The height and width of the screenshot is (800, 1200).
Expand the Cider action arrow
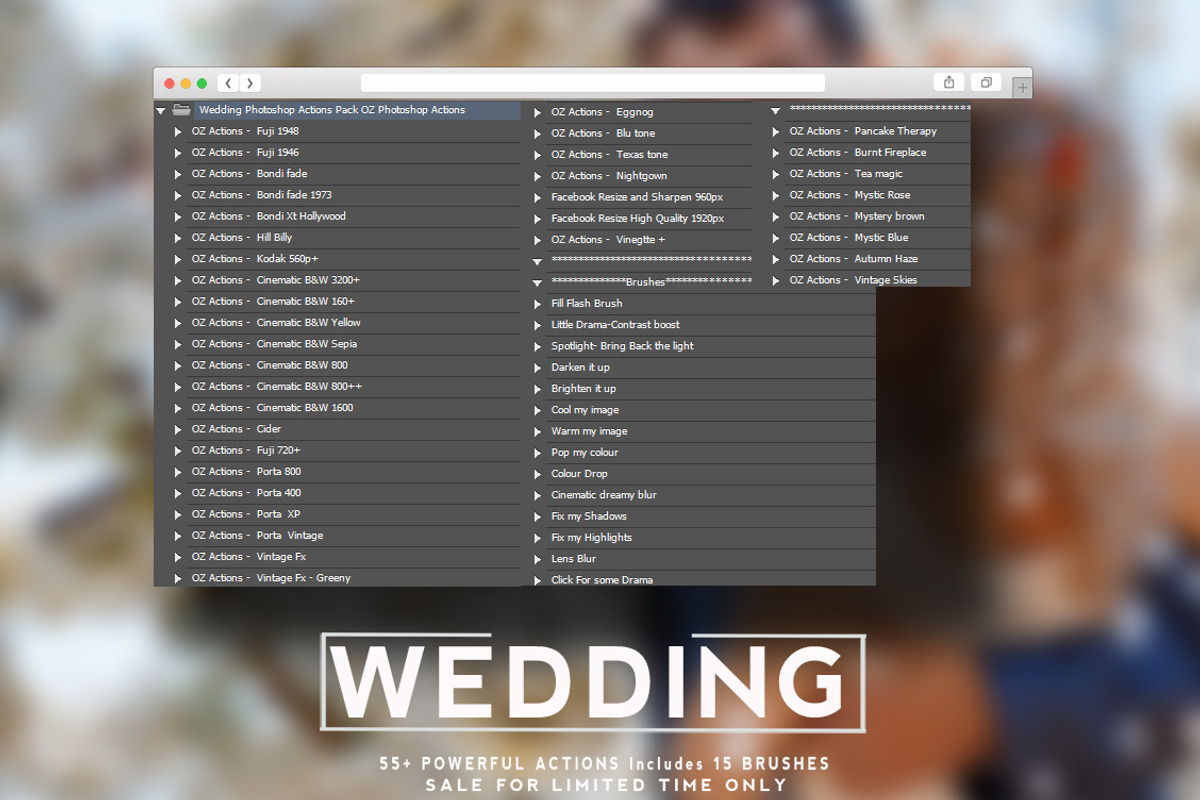[x=178, y=430]
